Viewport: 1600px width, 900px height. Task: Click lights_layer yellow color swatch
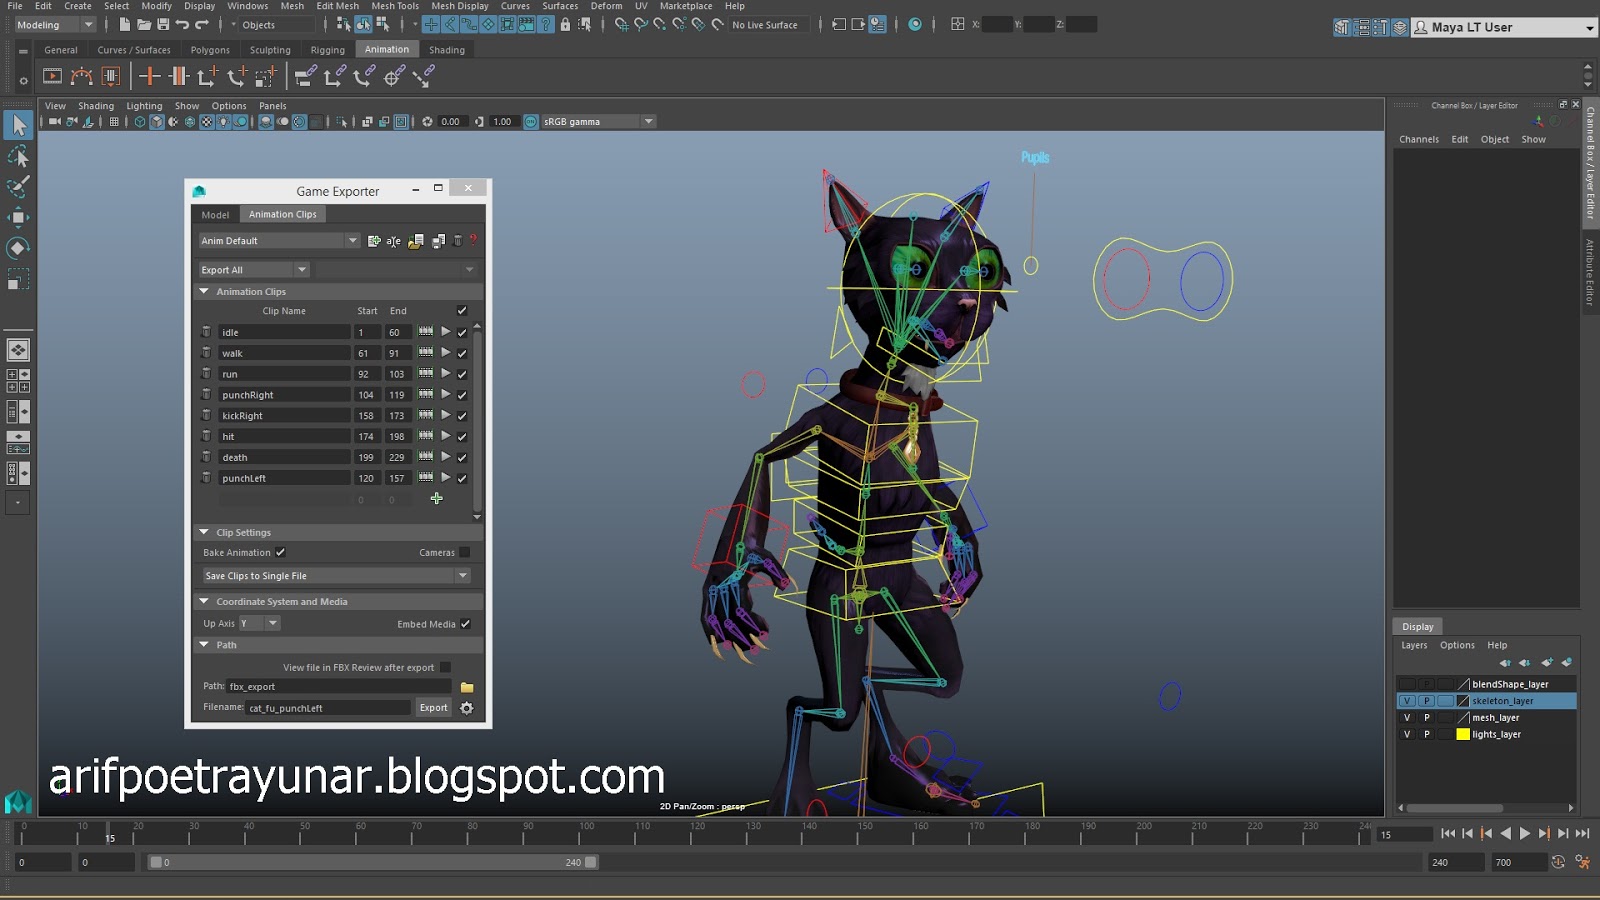1463,734
